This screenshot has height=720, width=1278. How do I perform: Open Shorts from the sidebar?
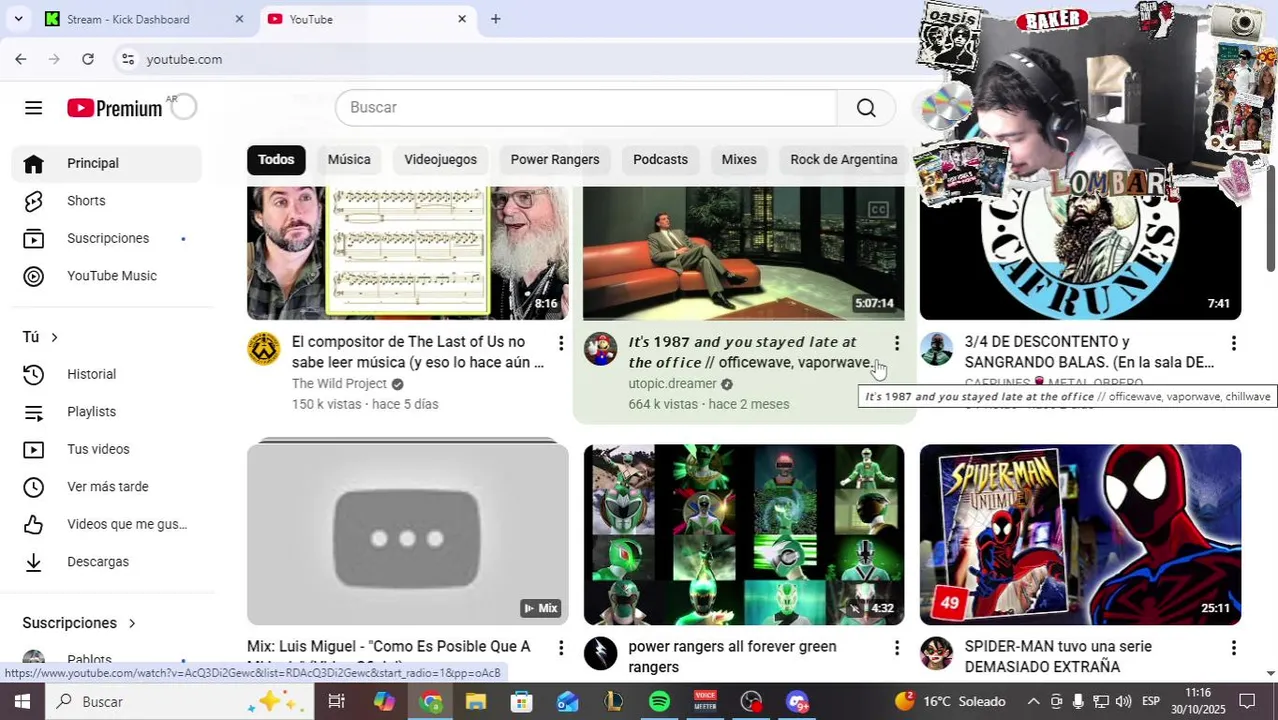click(106, 201)
